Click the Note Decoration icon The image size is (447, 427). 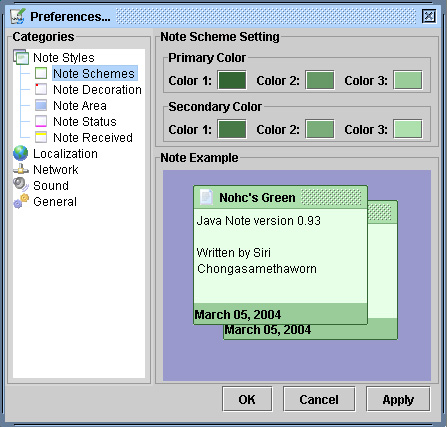point(41,89)
